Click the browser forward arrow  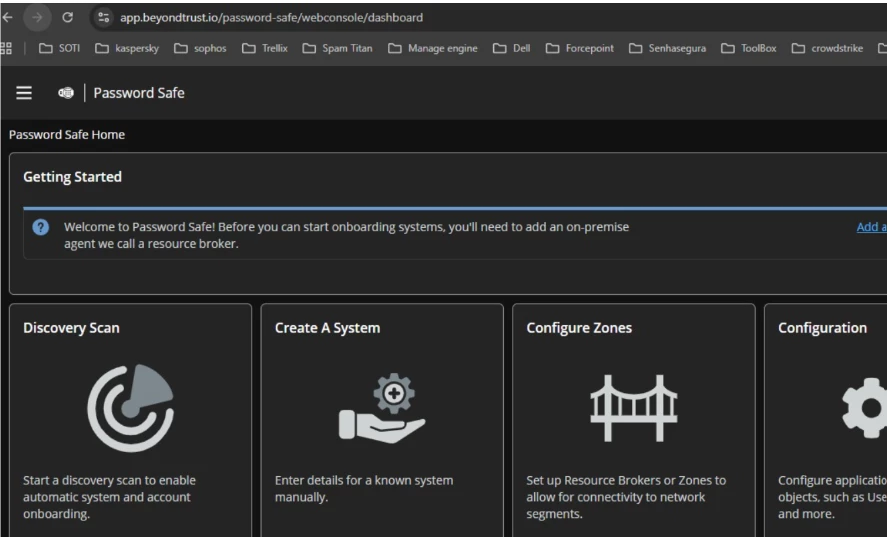coord(37,18)
